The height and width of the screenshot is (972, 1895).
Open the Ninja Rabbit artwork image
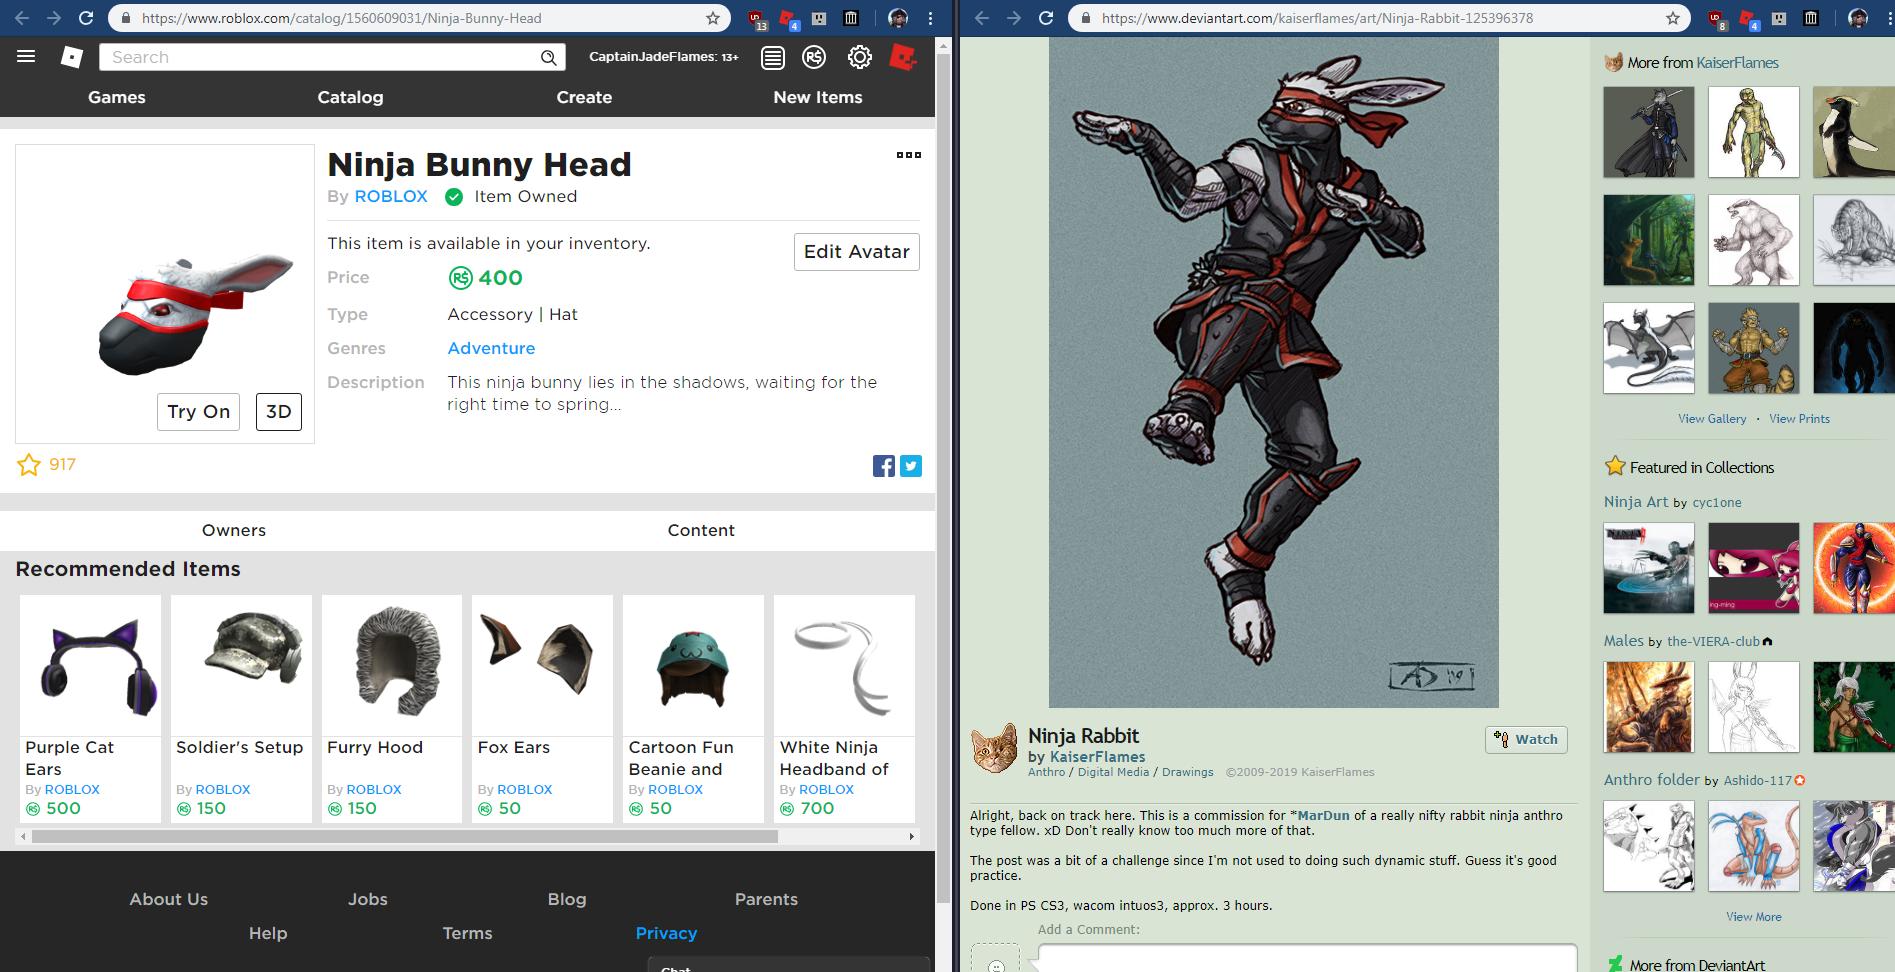(1273, 373)
